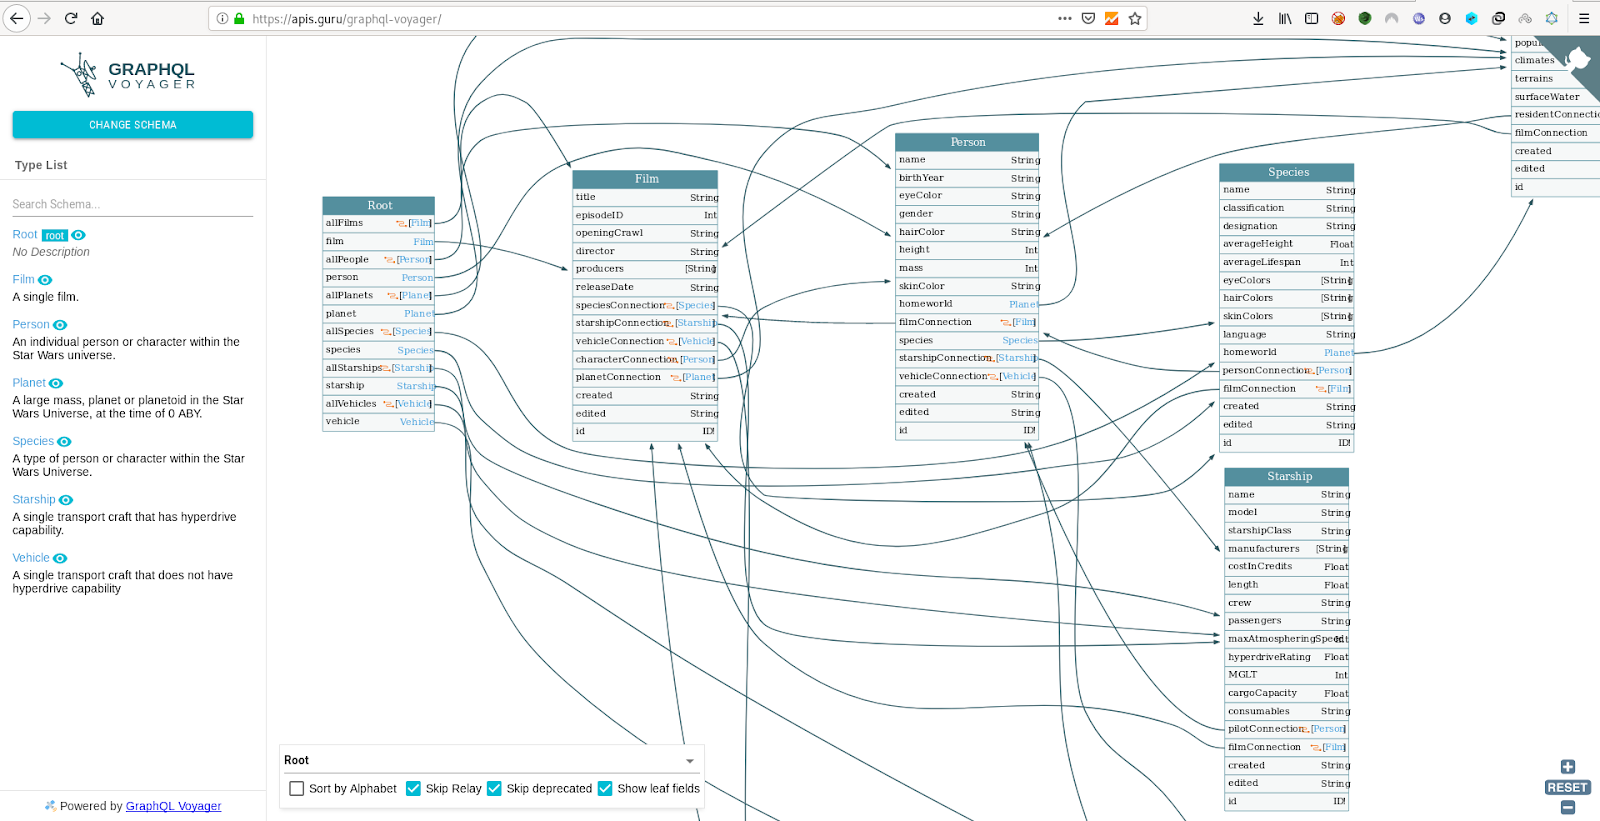Open the Starship type link in Type List

click(34, 500)
